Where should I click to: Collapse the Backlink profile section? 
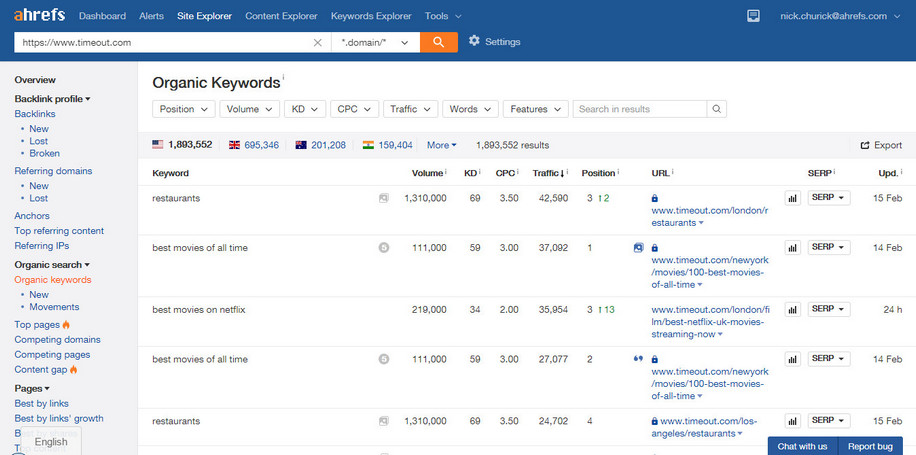click(x=52, y=99)
